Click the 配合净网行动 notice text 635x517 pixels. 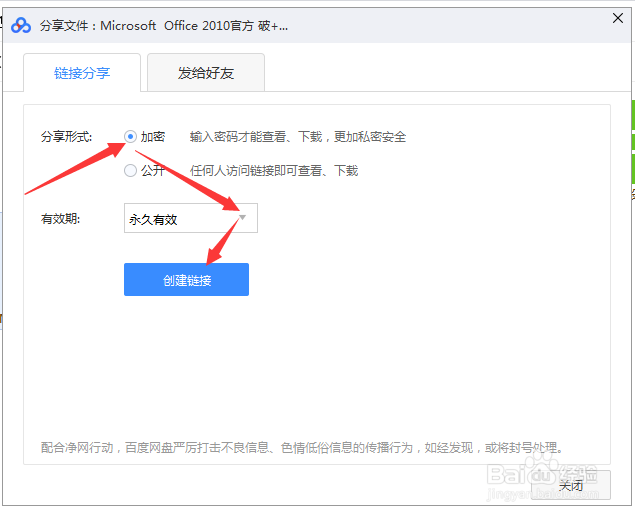click(302, 448)
